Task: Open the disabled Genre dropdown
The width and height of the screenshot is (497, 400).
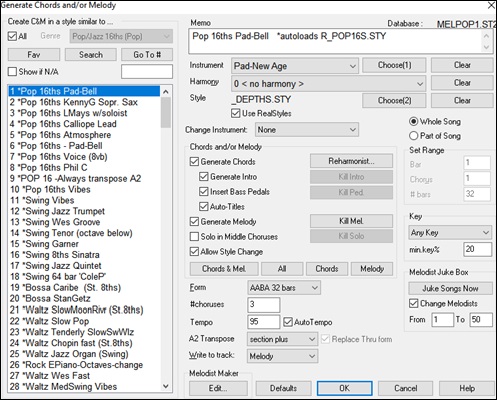Action: tap(121, 36)
